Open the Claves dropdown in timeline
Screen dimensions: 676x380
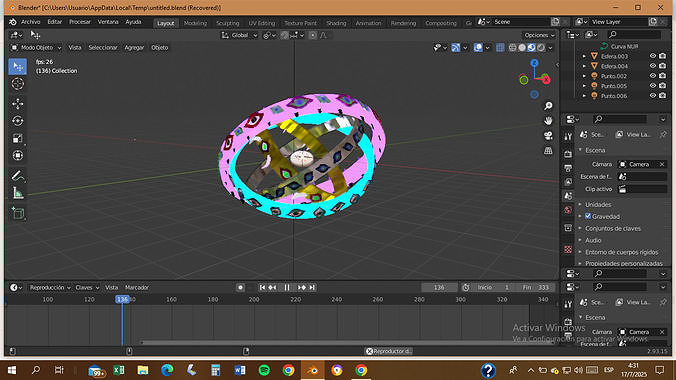87,287
